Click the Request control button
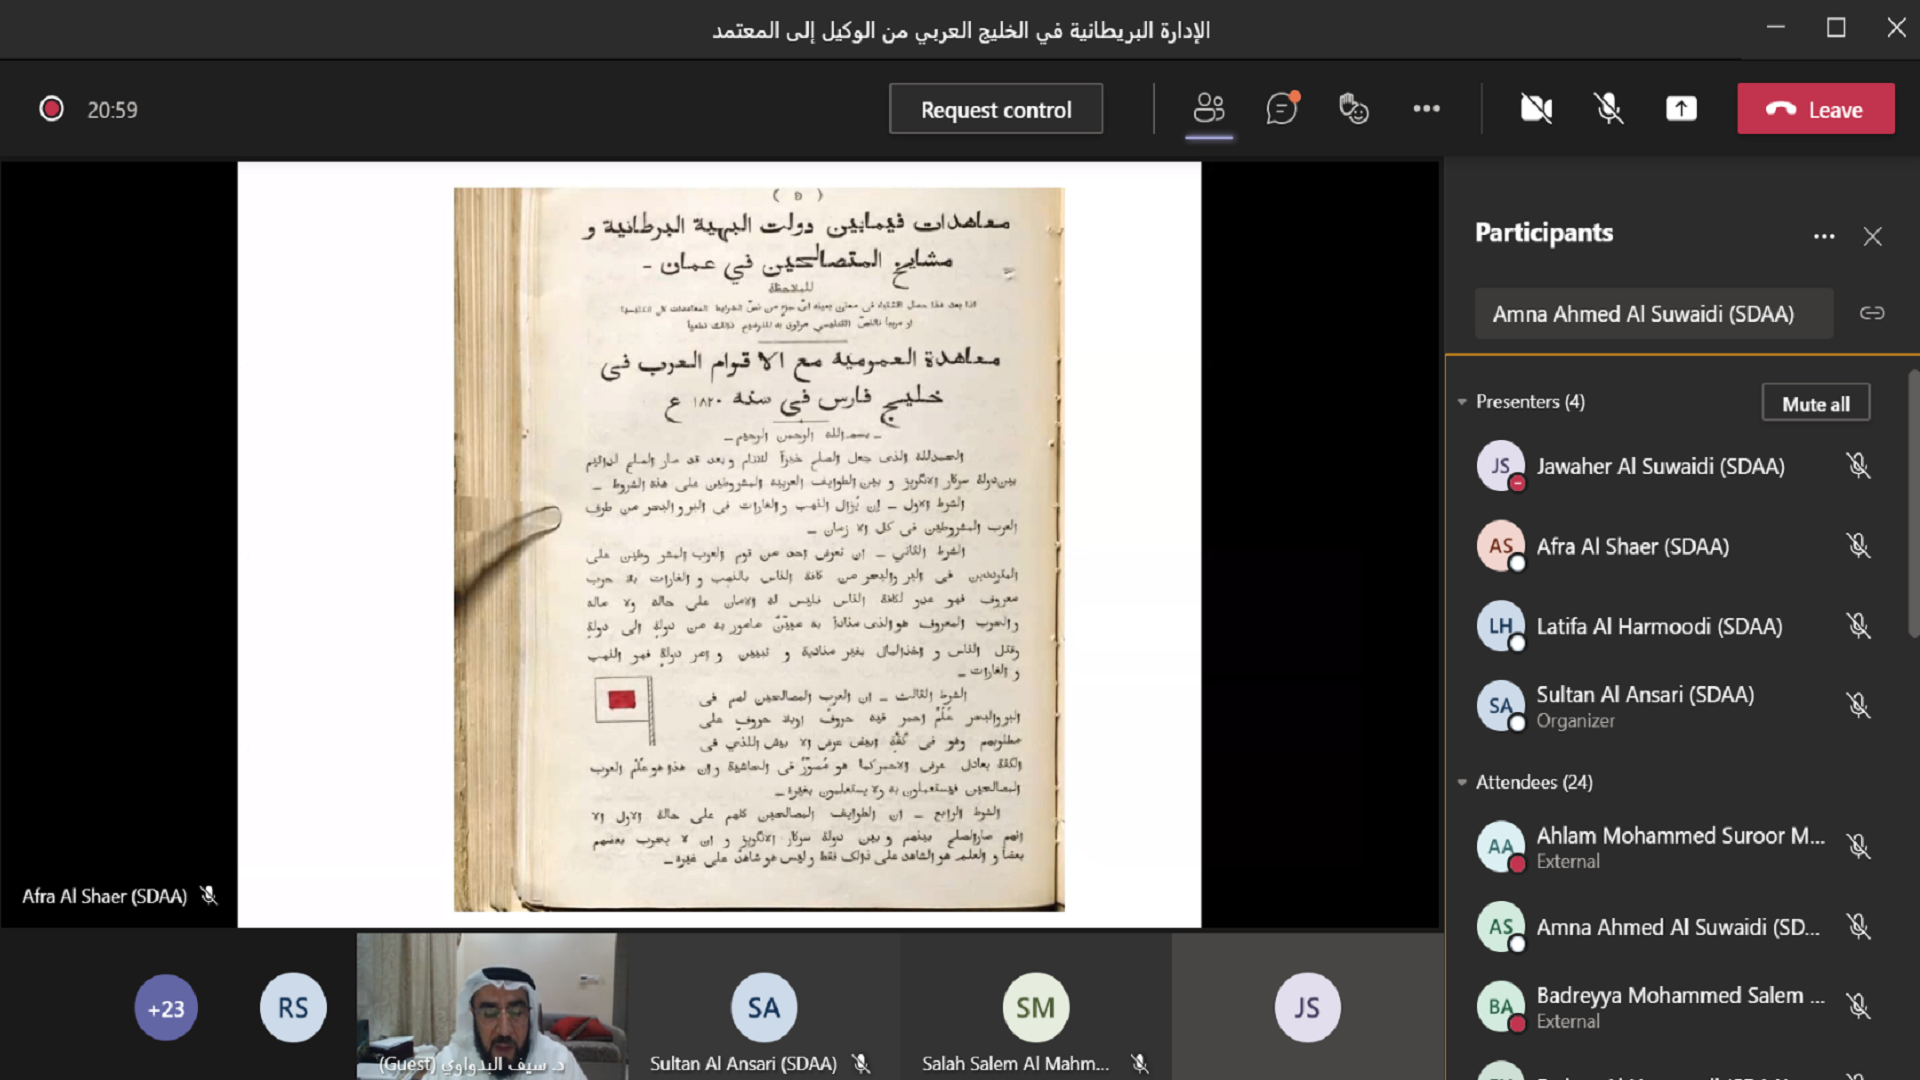The width and height of the screenshot is (1920, 1080). (x=995, y=108)
